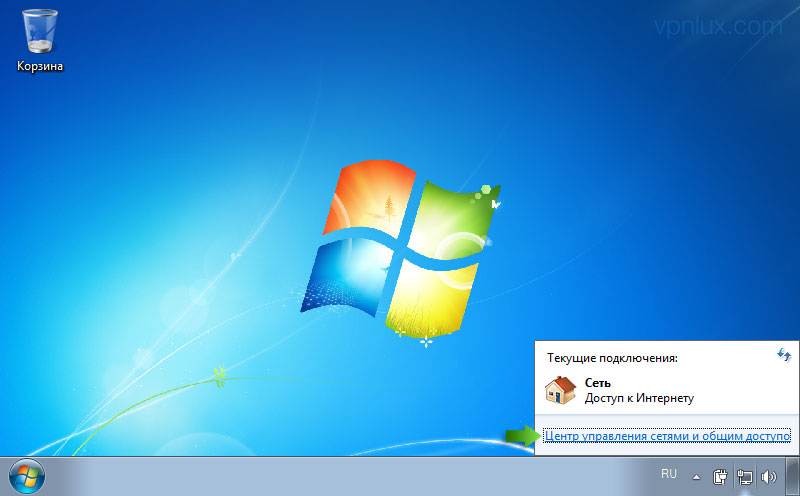Click the network tray icon
This screenshot has width=800, height=496.
744,477
